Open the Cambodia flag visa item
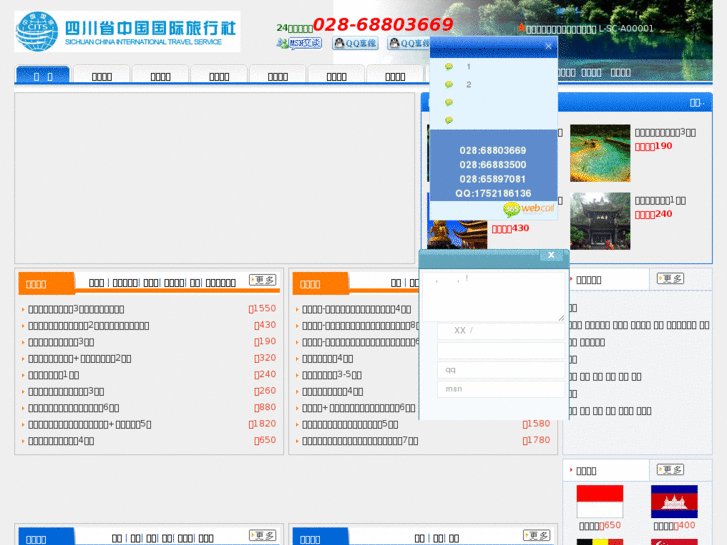 pos(674,501)
